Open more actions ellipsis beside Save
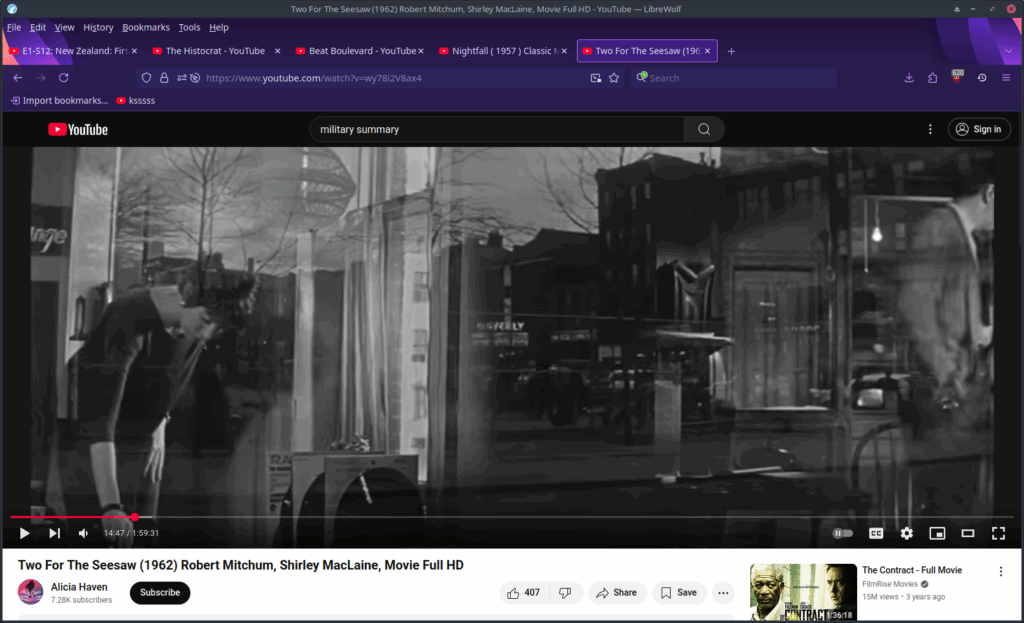This screenshot has width=1024, height=623. (723, 592)
